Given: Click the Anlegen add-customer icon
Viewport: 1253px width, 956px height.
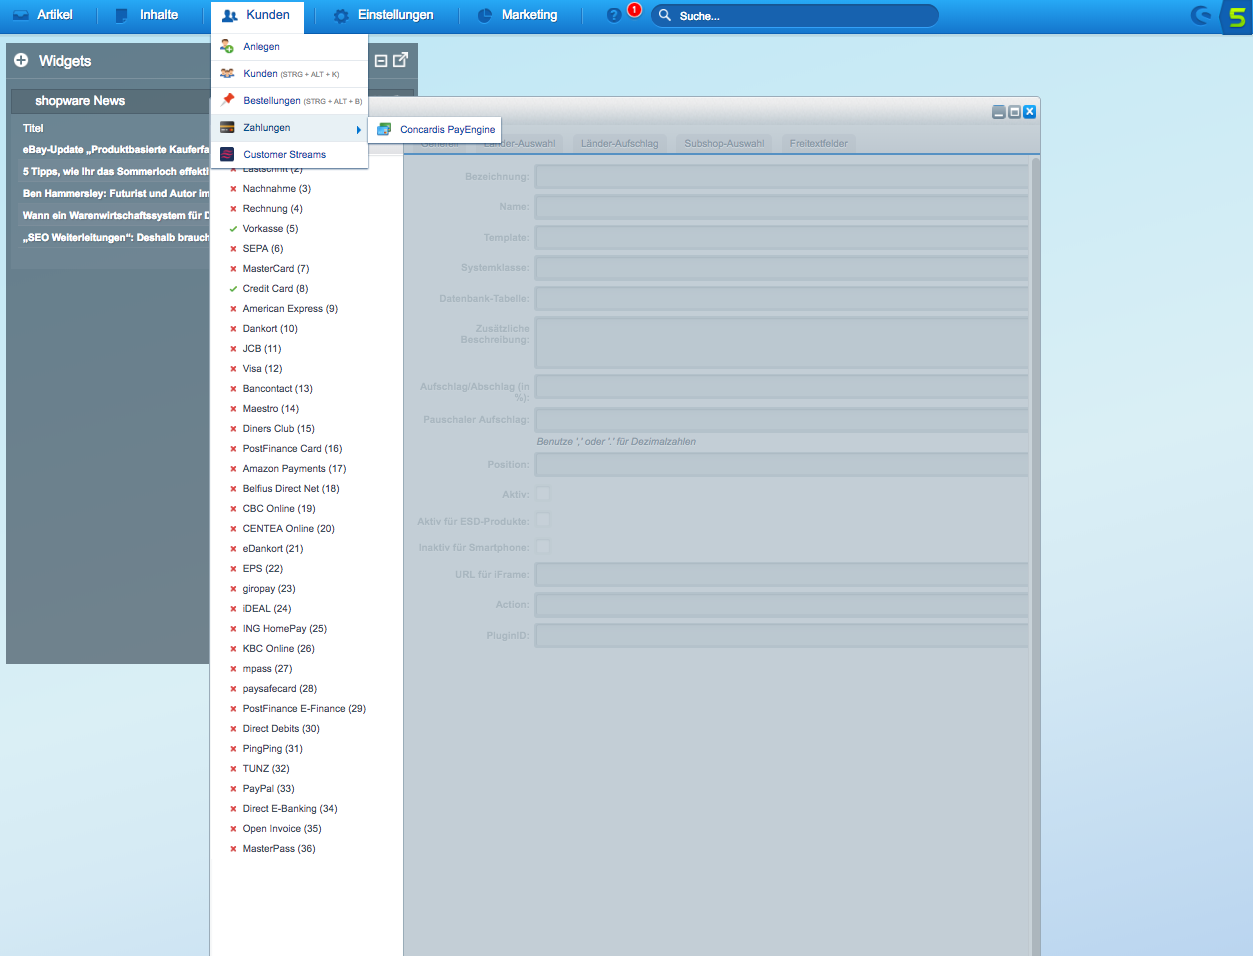Looking at the screenshot, I should [227, 47].
